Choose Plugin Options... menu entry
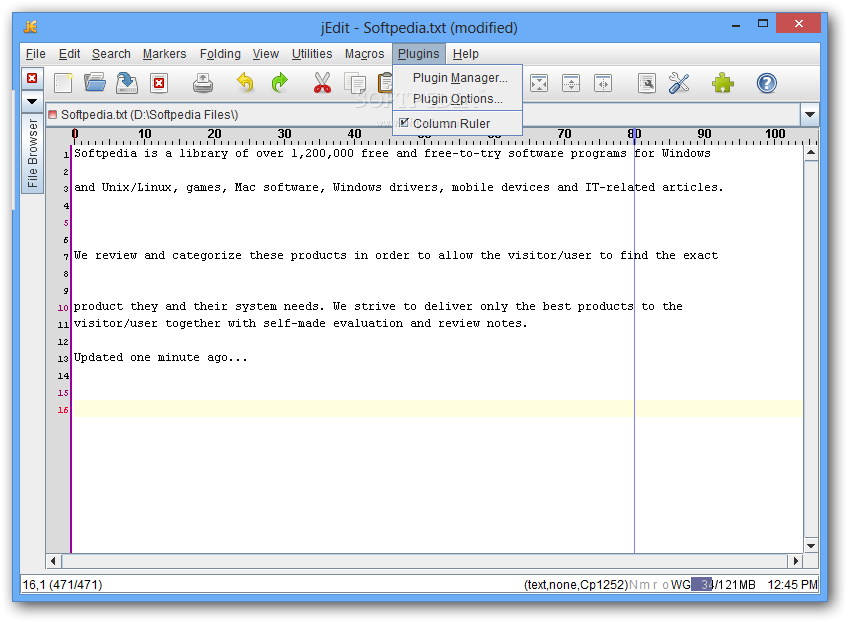Viewport: 848px width, 622px height. (458, 99)
